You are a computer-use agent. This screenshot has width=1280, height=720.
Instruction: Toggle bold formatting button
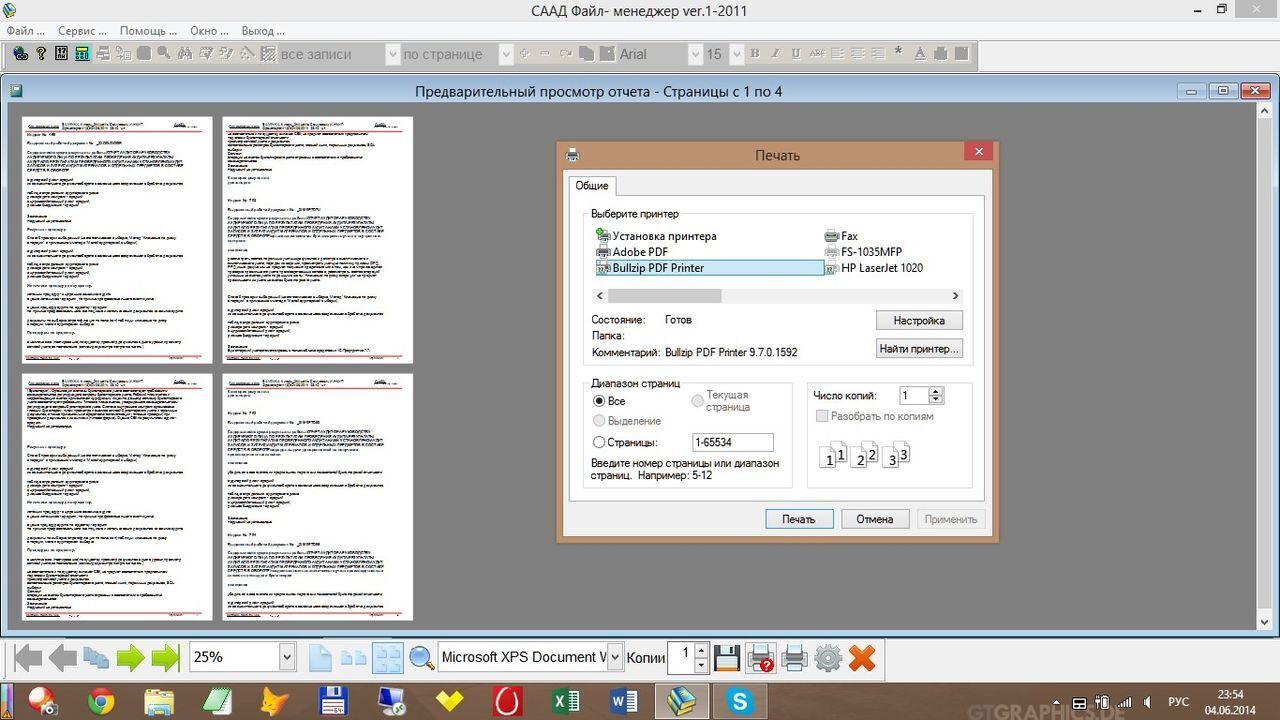pos(755,54)
